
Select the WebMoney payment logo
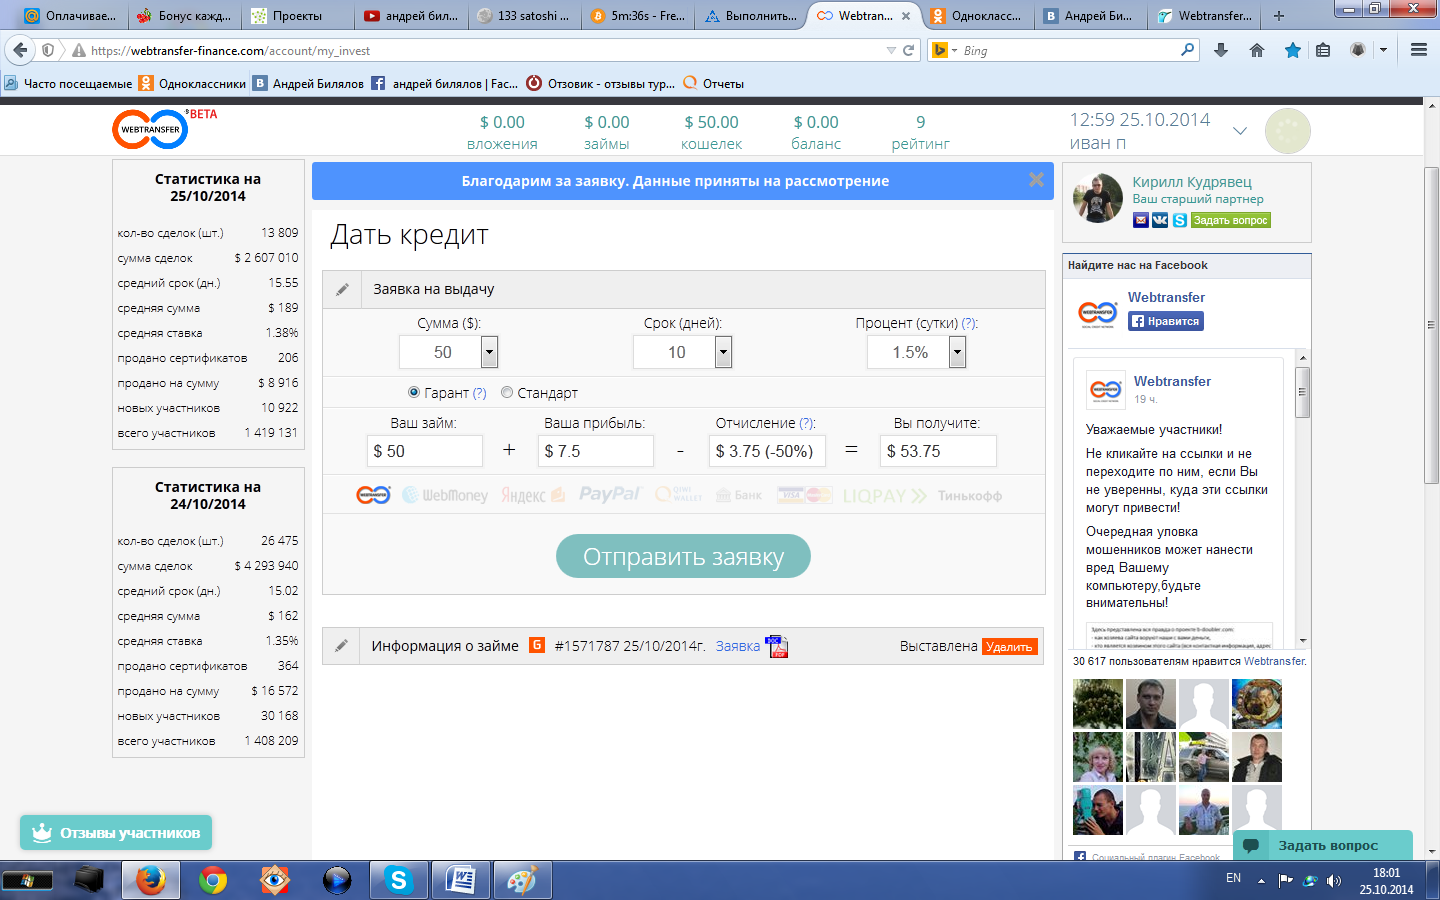445,495
